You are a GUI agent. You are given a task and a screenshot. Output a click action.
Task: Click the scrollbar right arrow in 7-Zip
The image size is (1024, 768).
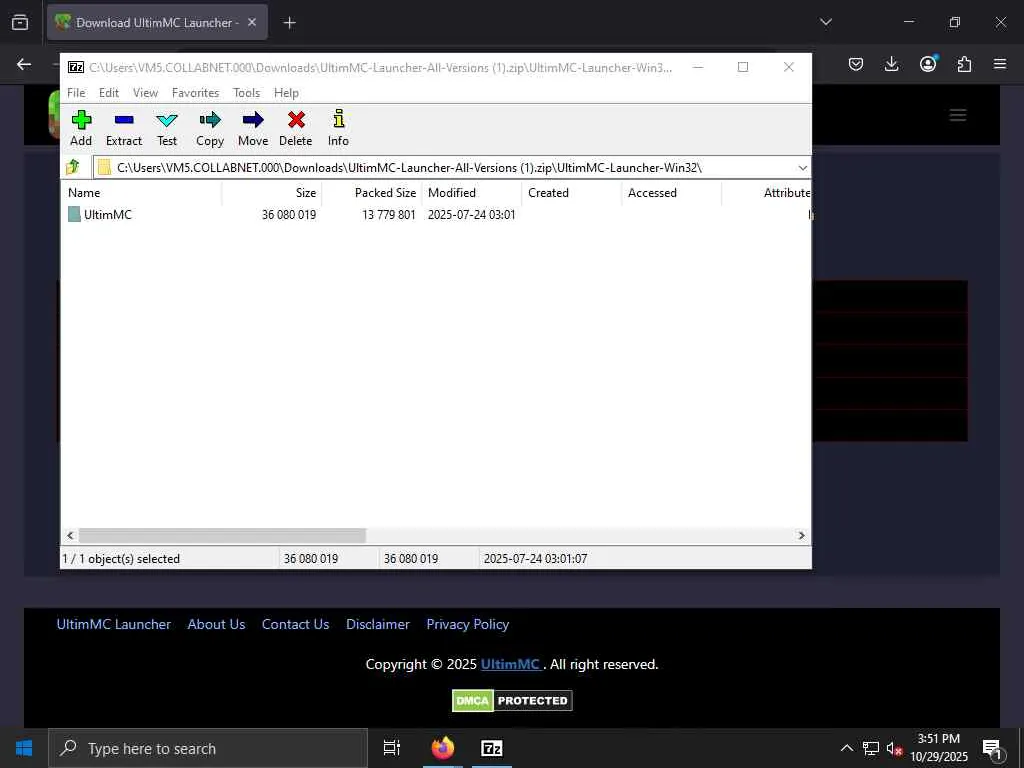[x=801, y=536]
